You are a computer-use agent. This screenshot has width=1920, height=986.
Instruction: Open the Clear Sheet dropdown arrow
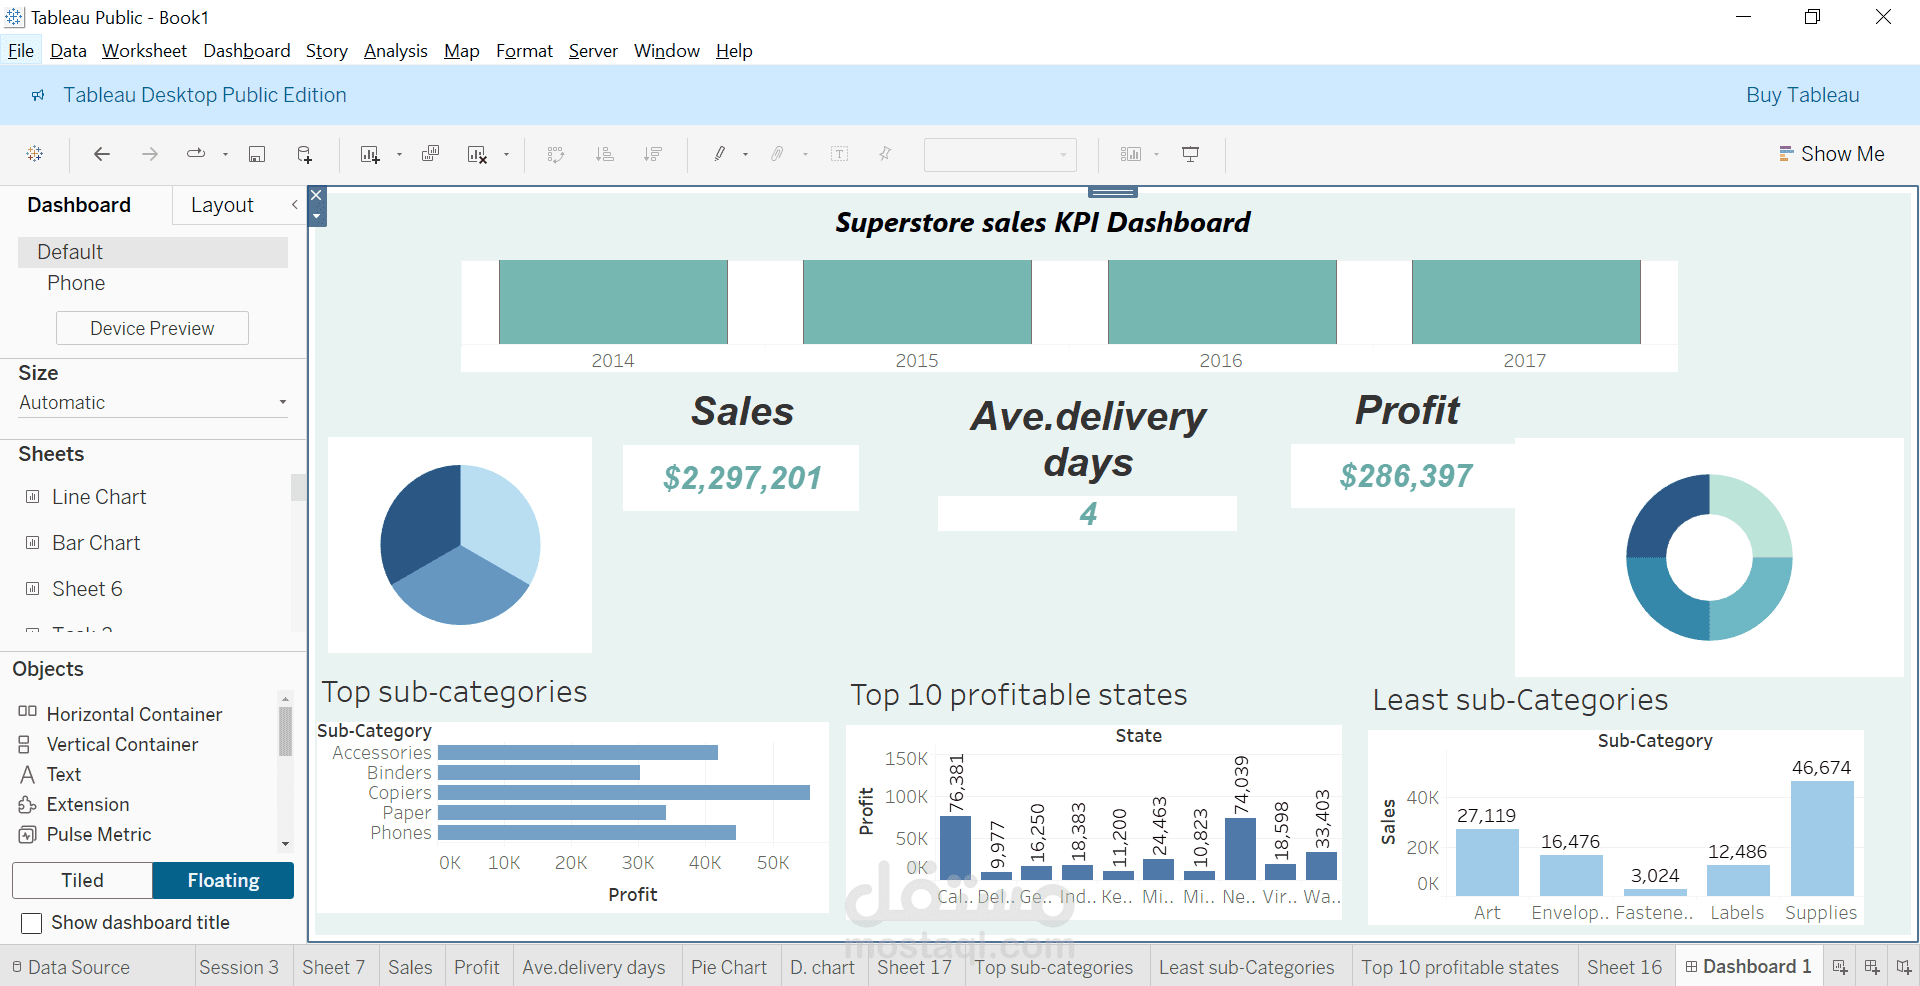pyautogui.click(x=506, y=154)
